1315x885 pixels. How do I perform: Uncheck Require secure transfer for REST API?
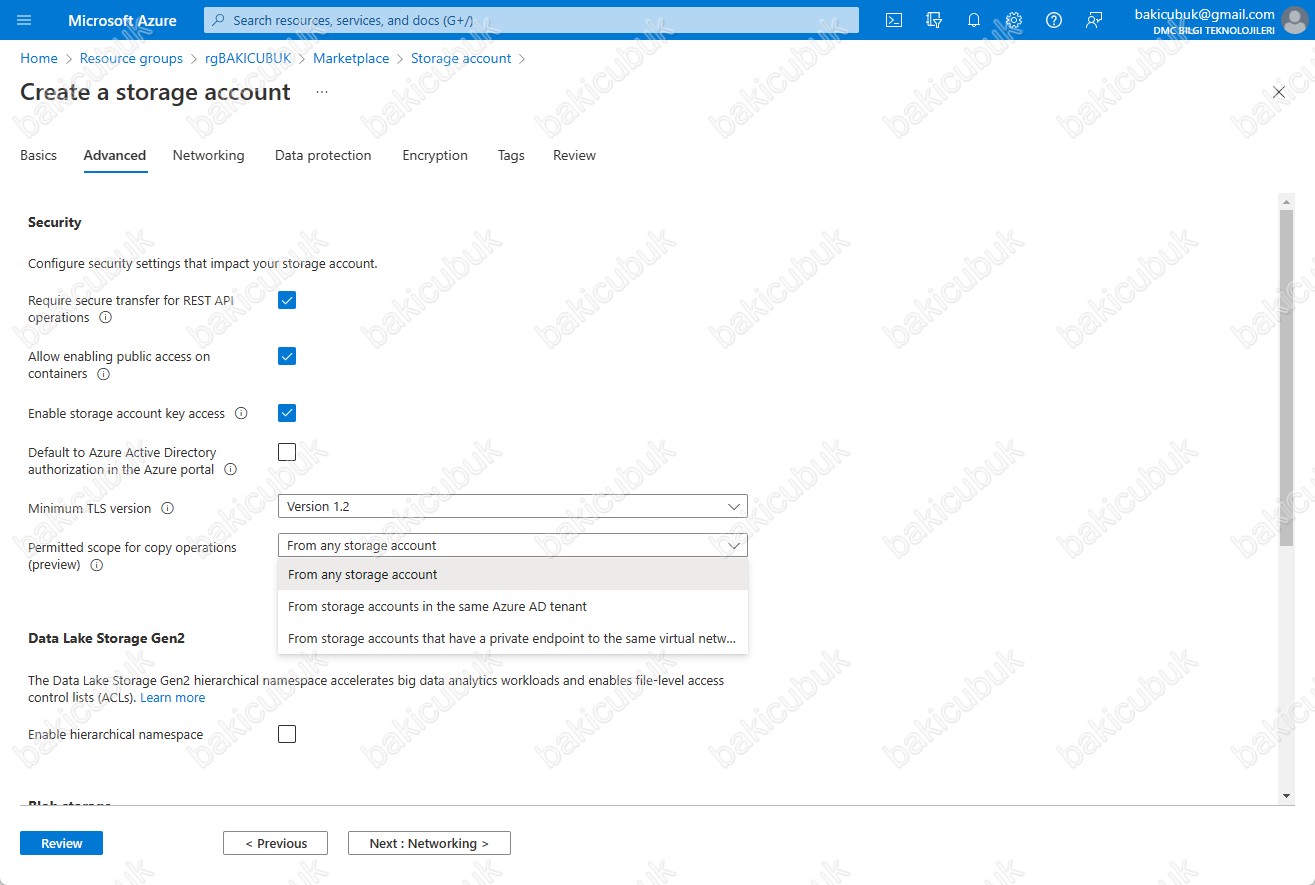(x=287, y=300)
